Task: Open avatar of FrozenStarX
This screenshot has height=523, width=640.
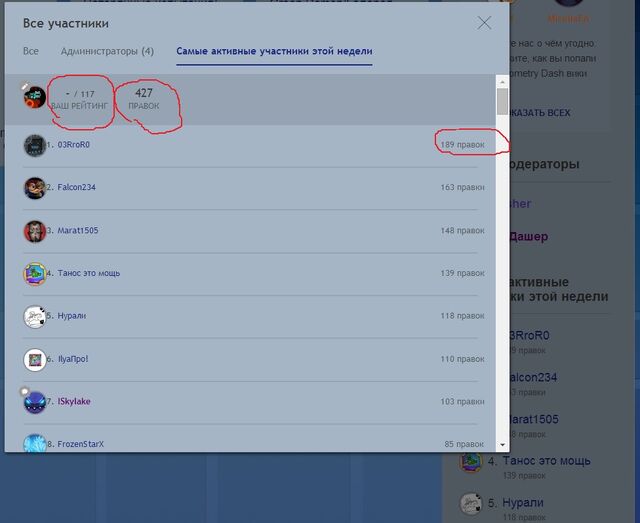Action: pyautogui.click(x=35, y=444)
